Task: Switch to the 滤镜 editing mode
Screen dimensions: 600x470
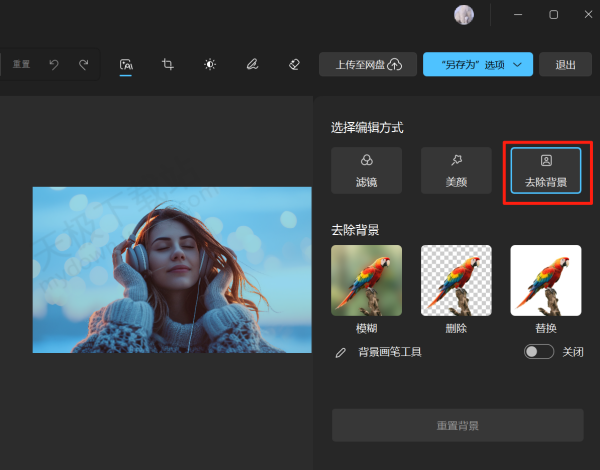Action: tap(367, 170)
